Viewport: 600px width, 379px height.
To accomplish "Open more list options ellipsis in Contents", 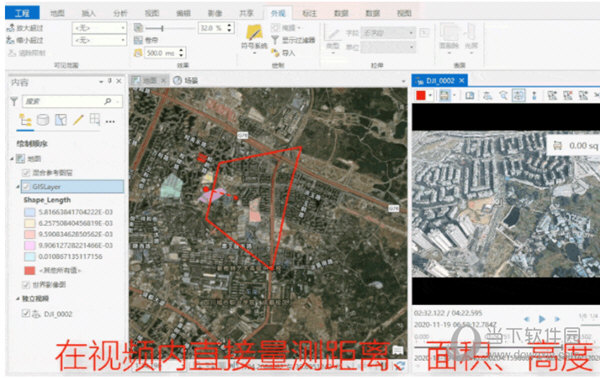I will 110,121.
